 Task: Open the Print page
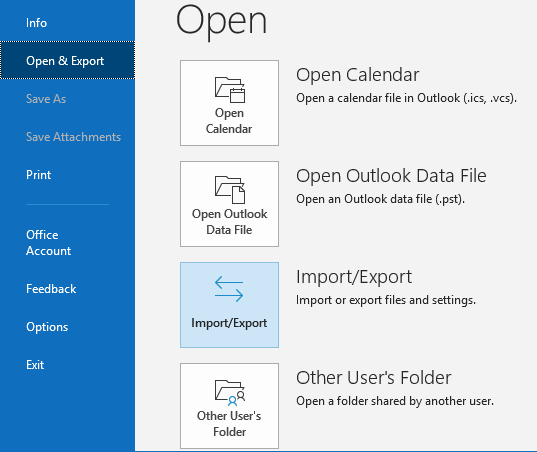coord(38,175)
